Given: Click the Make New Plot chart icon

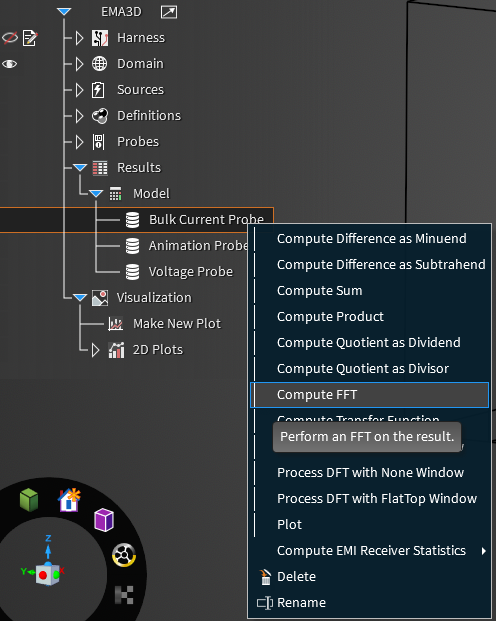Looking at the screenshot, I should pyautogui.click(x=116, y=324).
